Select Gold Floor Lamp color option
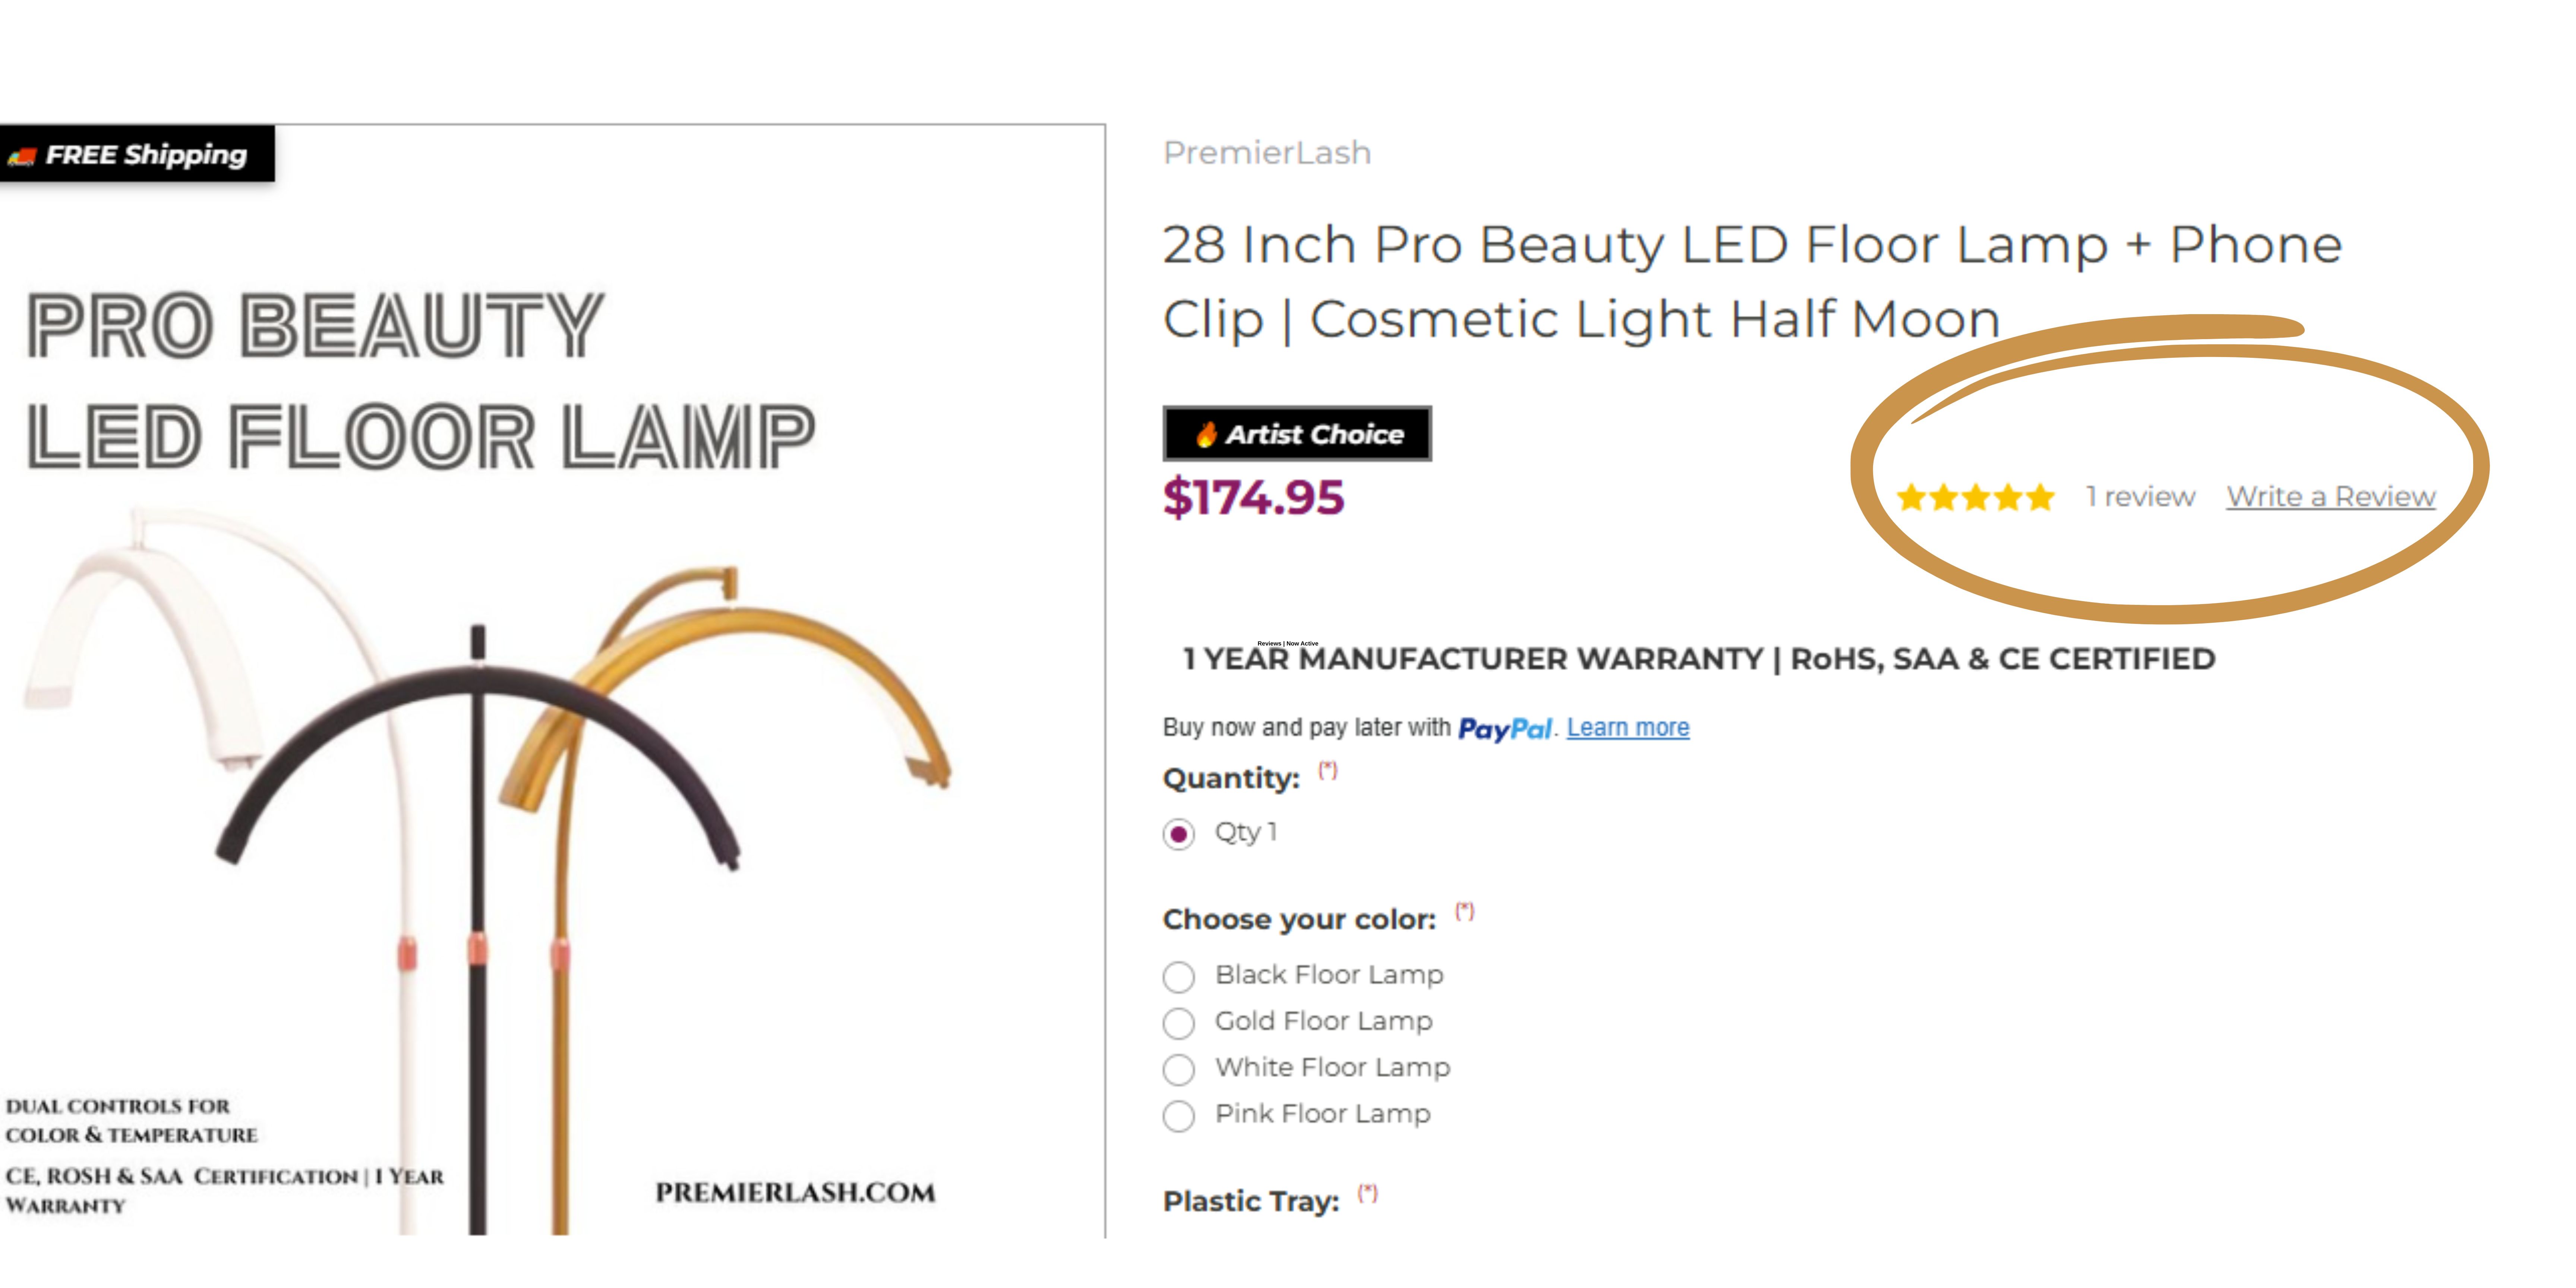This screenshot has width=2576, height=1288. click(x=1179, y=1022)
